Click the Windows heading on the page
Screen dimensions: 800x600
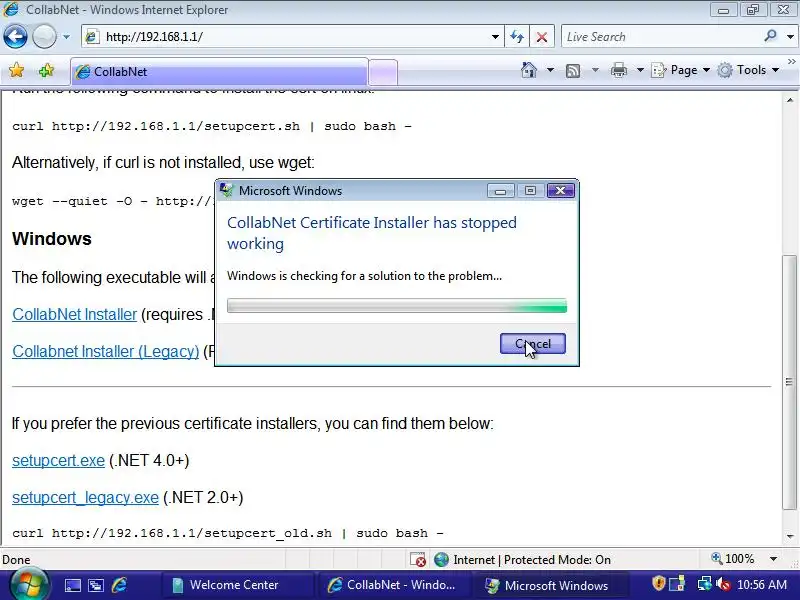tap(52, 239)
